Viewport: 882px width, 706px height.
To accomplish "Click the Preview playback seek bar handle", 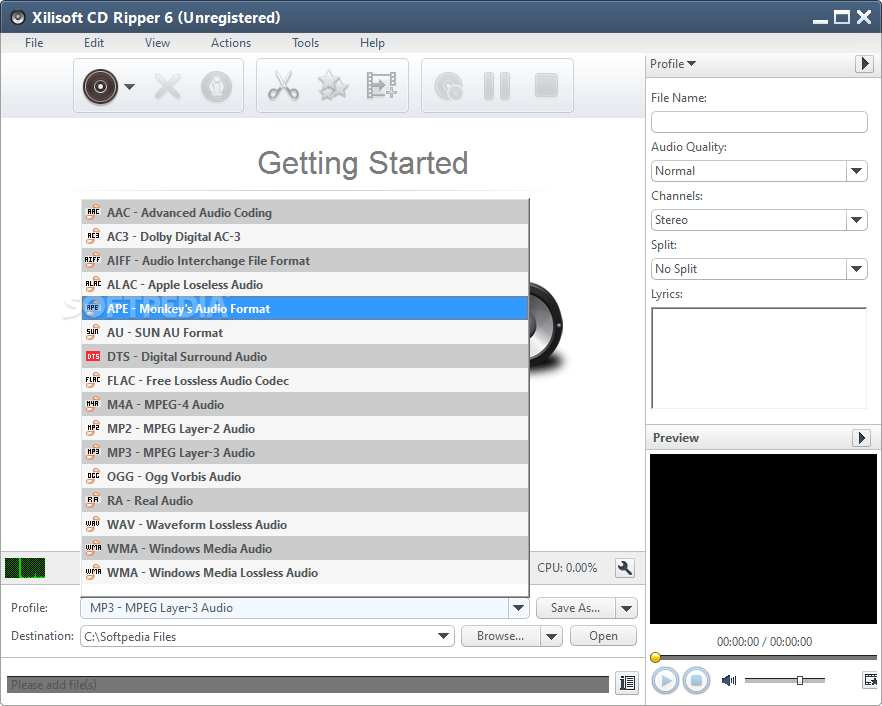I will pyautogui.click(x=655, y=657).
